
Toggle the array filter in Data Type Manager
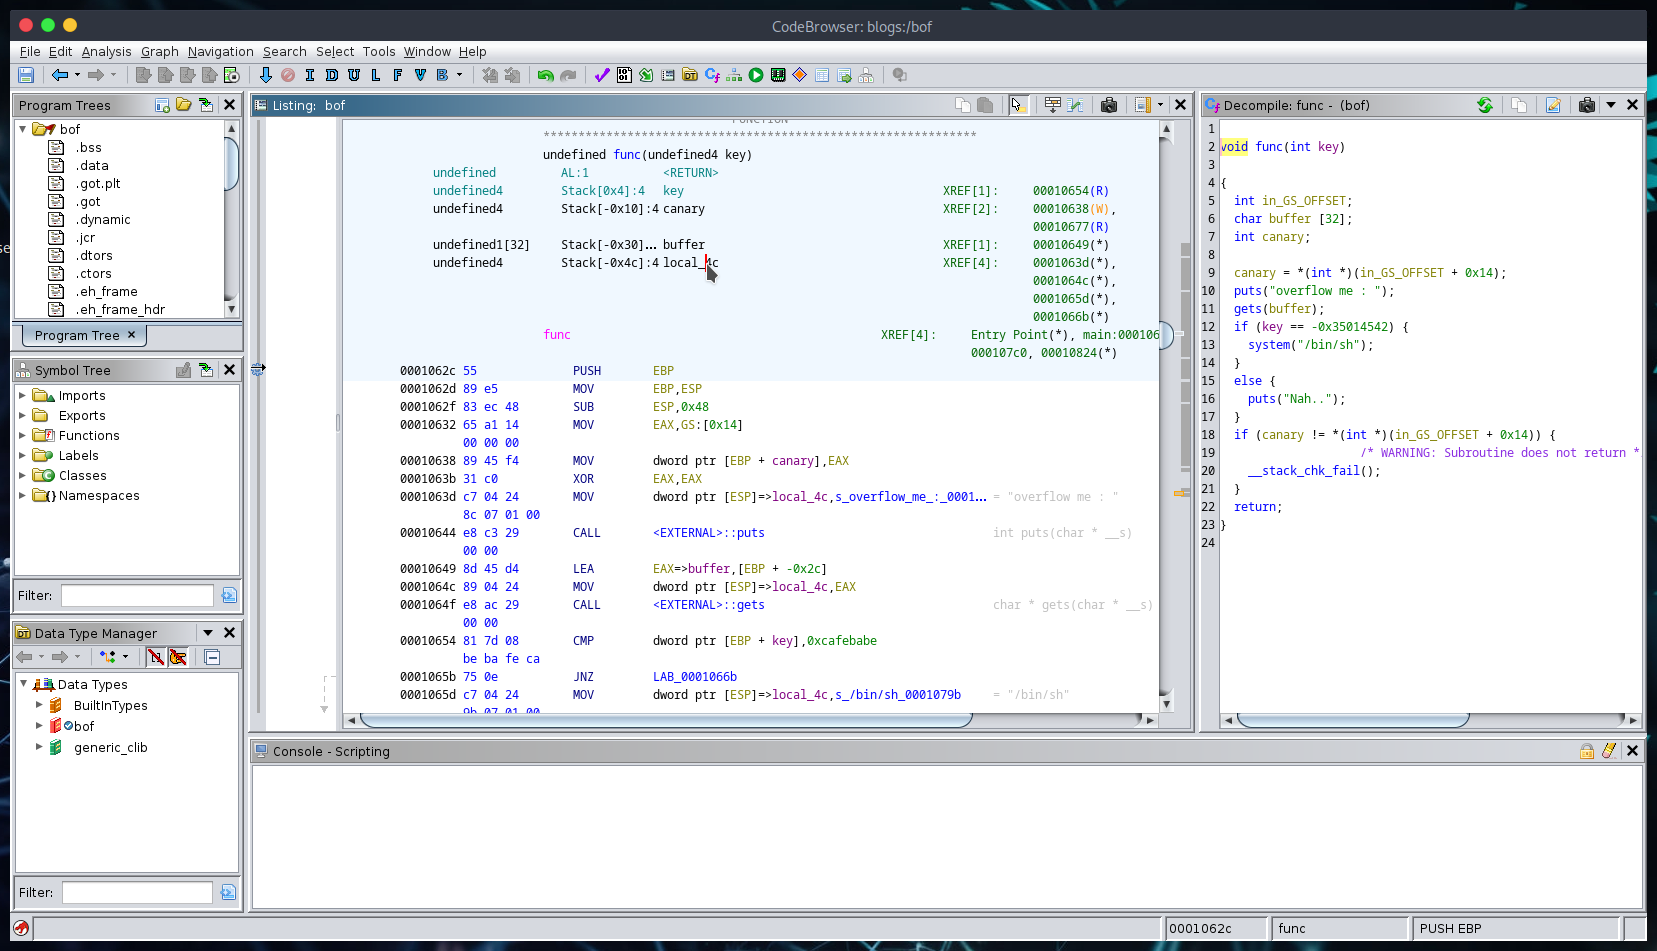click(x=155, y=657)
